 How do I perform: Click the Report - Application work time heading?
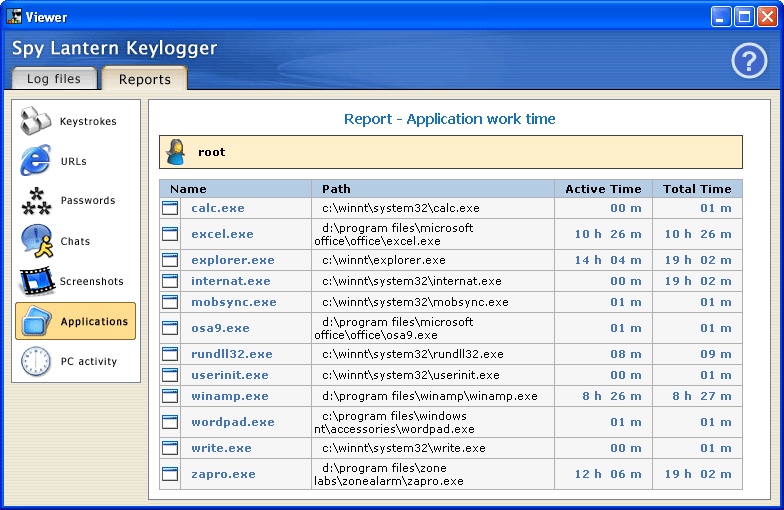pos(450,119)
